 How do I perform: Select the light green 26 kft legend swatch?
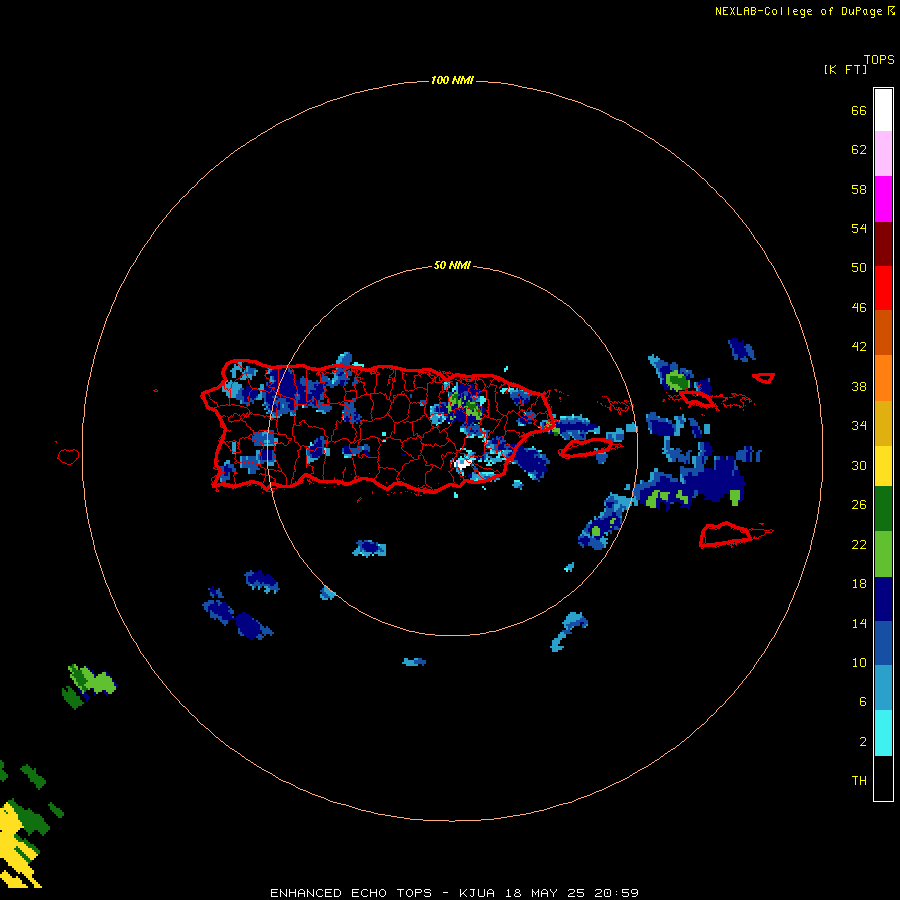tap(883, 553)
